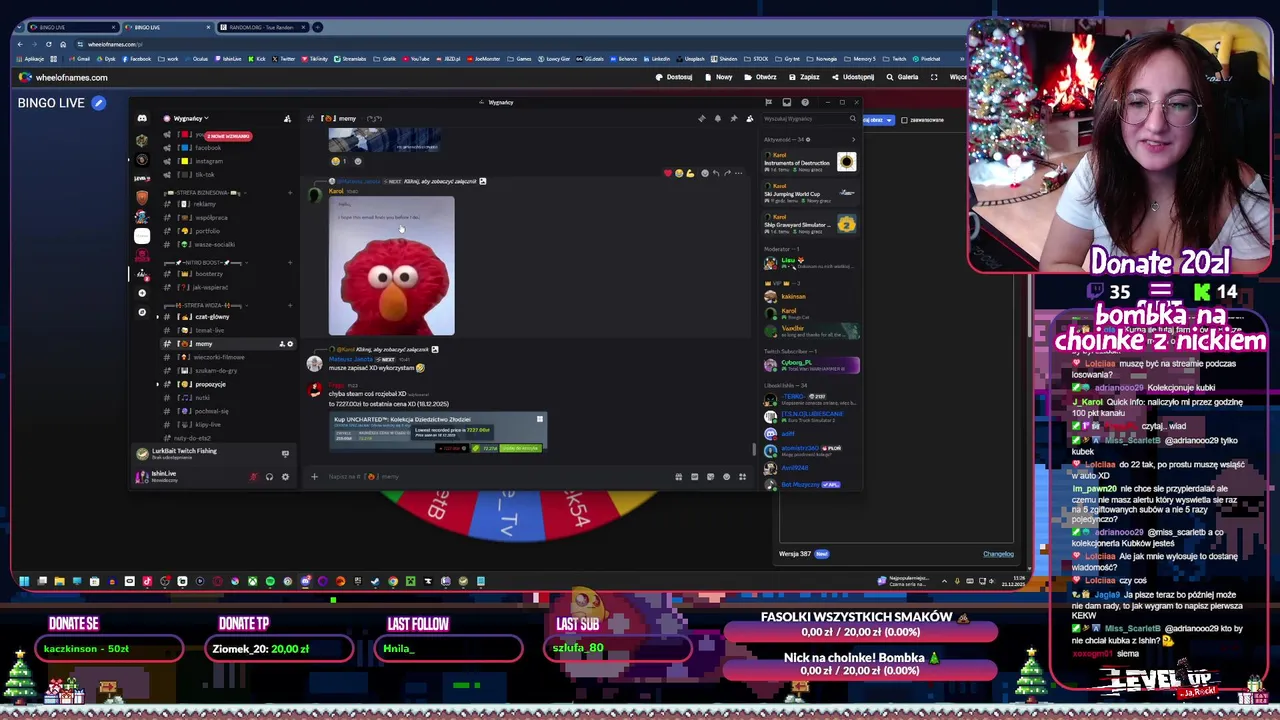Click Kliknij, aby zobaczyć załącznik on Karol's message
This screenshot has width=1280, height=720.
(x=439, y=181)
